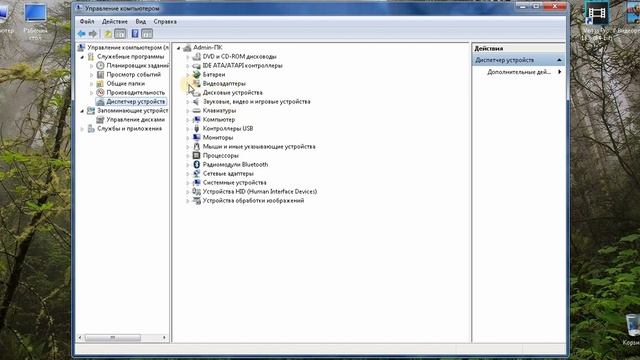
Task: Click the Up one level folder icon
Action: tap(108, 34)
